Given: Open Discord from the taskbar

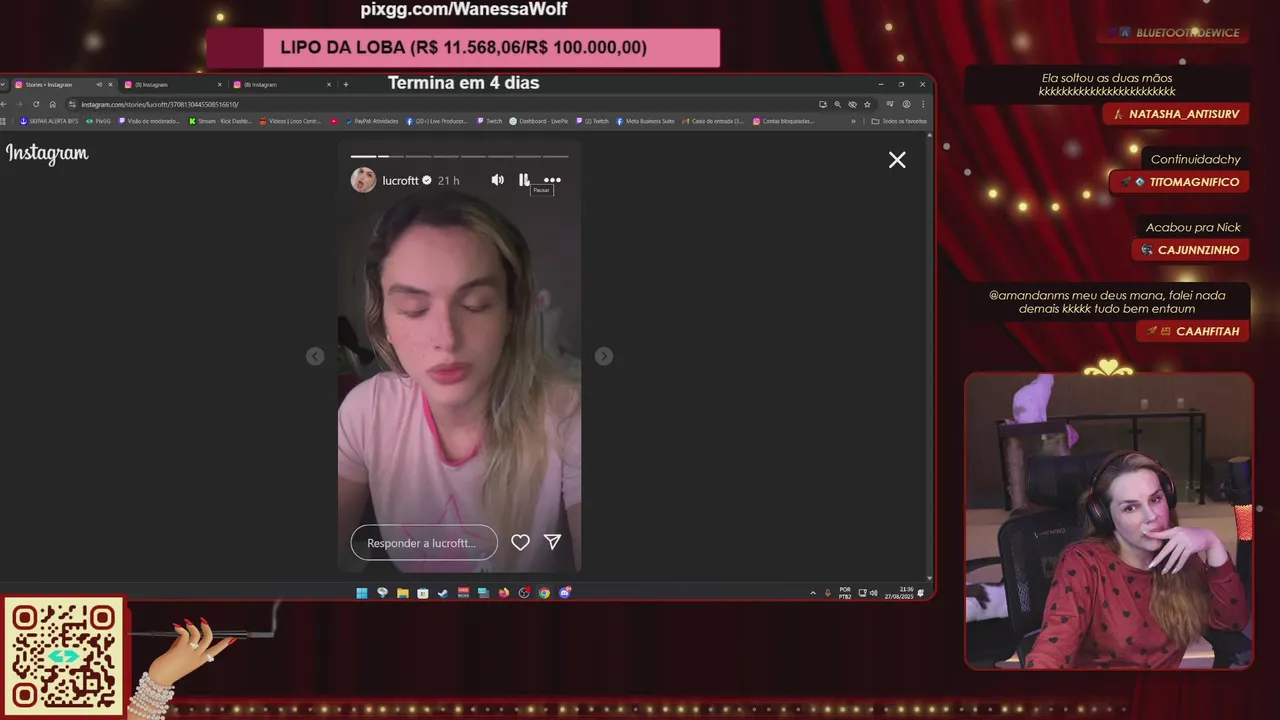Looking at the screenshot, I should coord(565,593).
